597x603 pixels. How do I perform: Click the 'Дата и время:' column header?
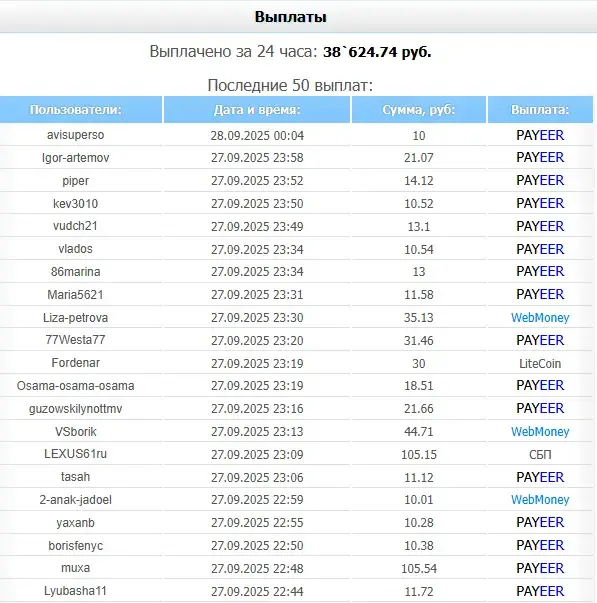257,110
